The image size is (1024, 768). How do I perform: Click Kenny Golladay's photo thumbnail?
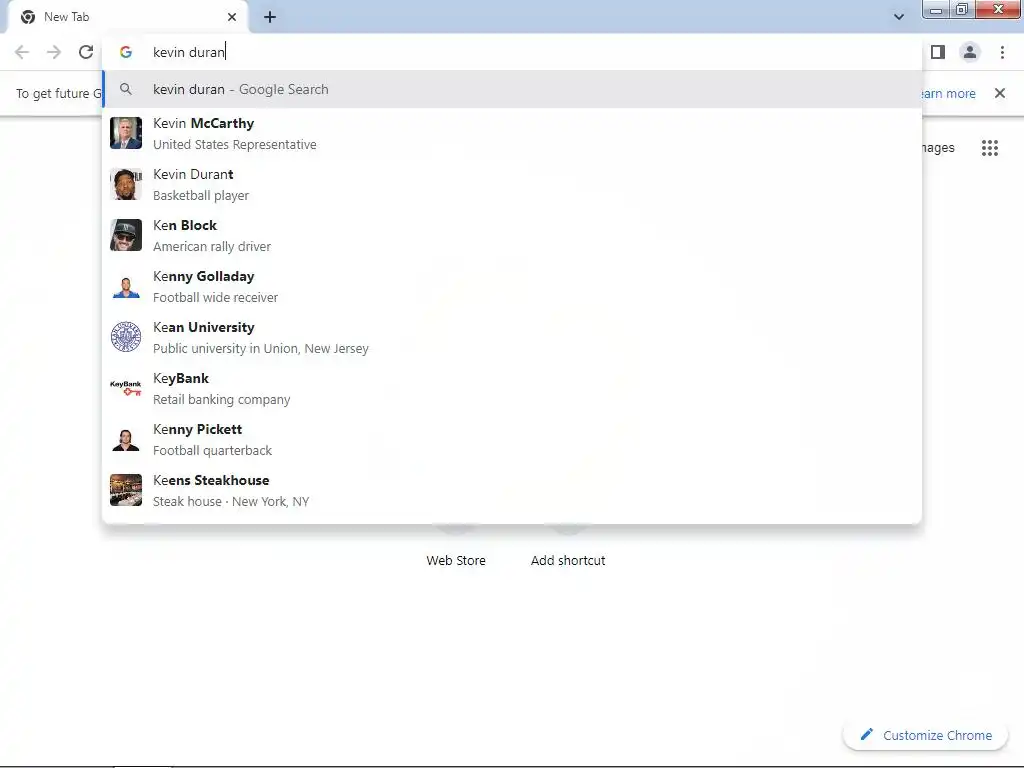coord(126,286)
